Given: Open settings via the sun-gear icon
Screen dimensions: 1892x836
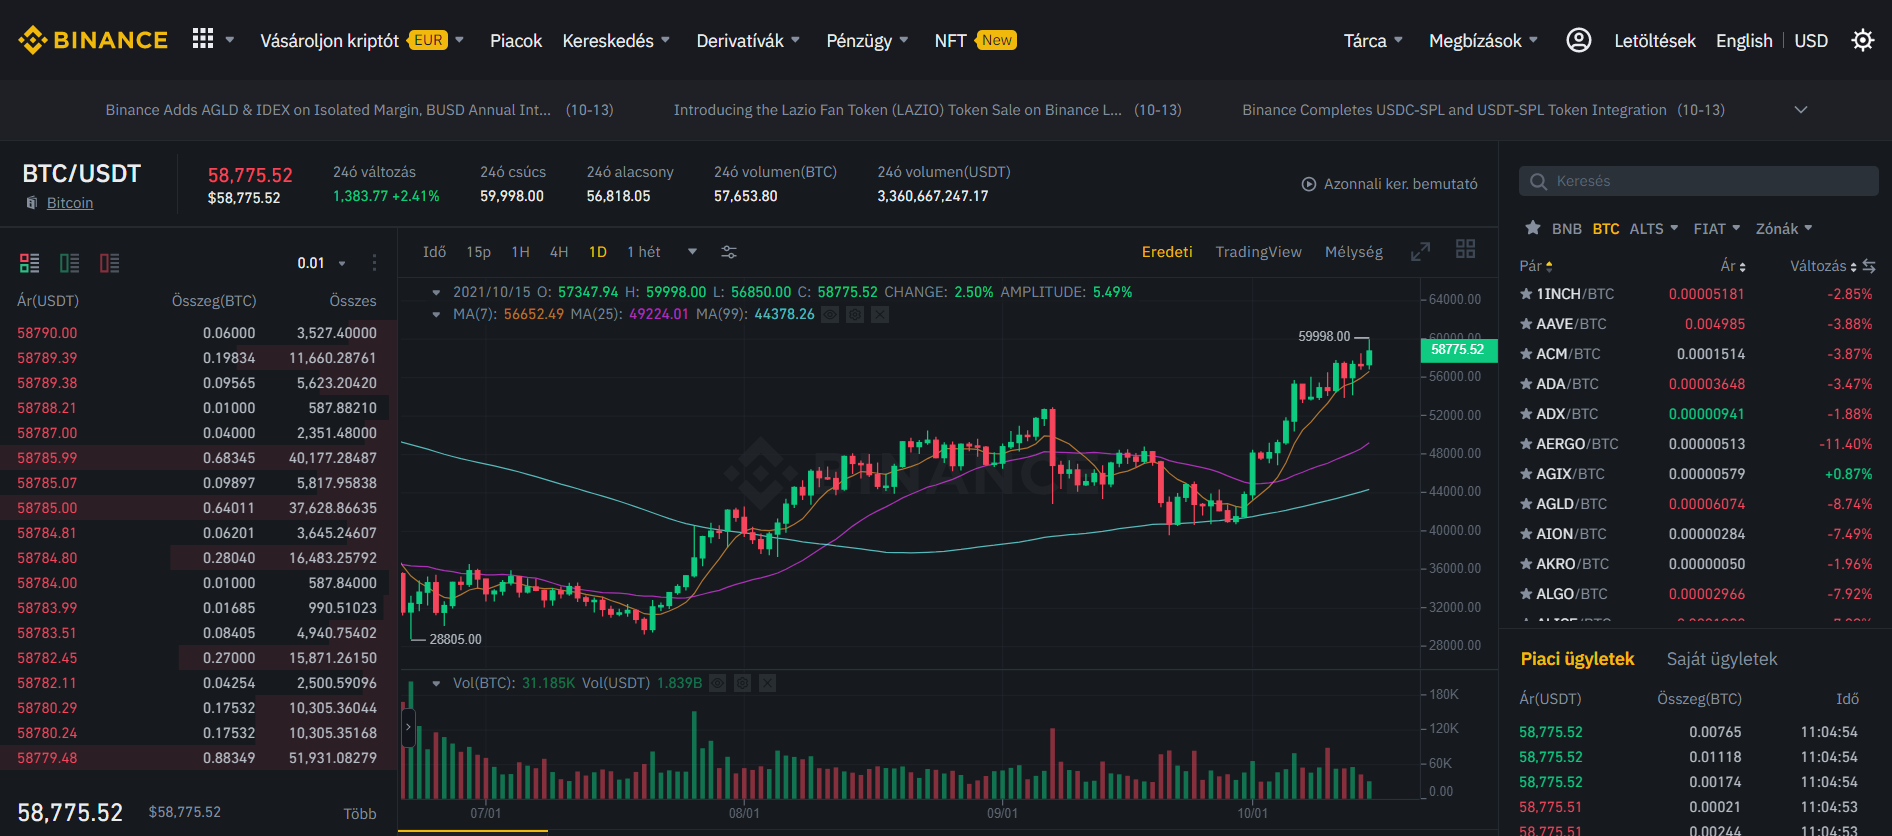Looking at the screenshot, I should (1863, 40).
